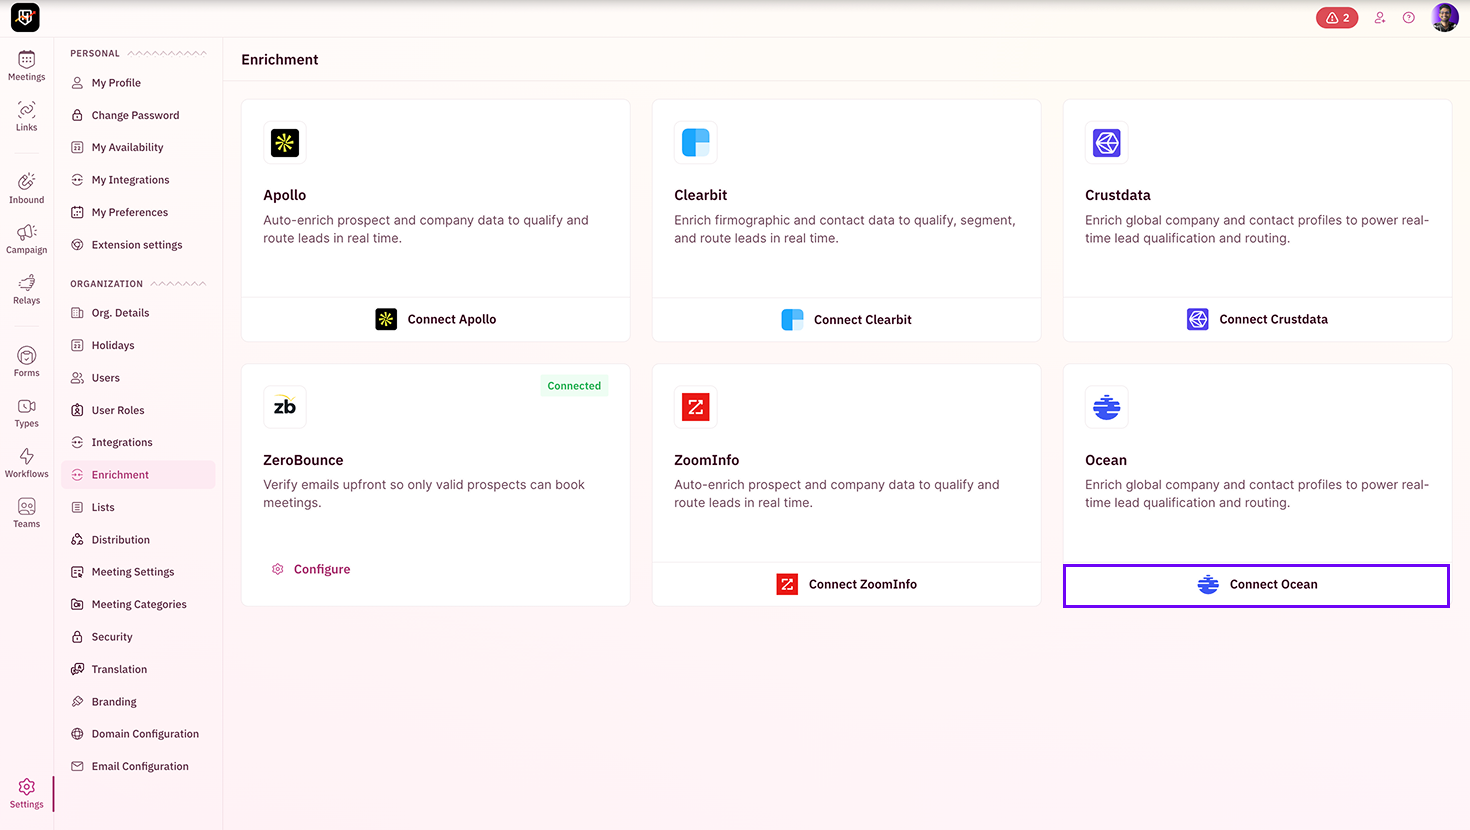Open the help question mark icon

(x=1408, y=17)
